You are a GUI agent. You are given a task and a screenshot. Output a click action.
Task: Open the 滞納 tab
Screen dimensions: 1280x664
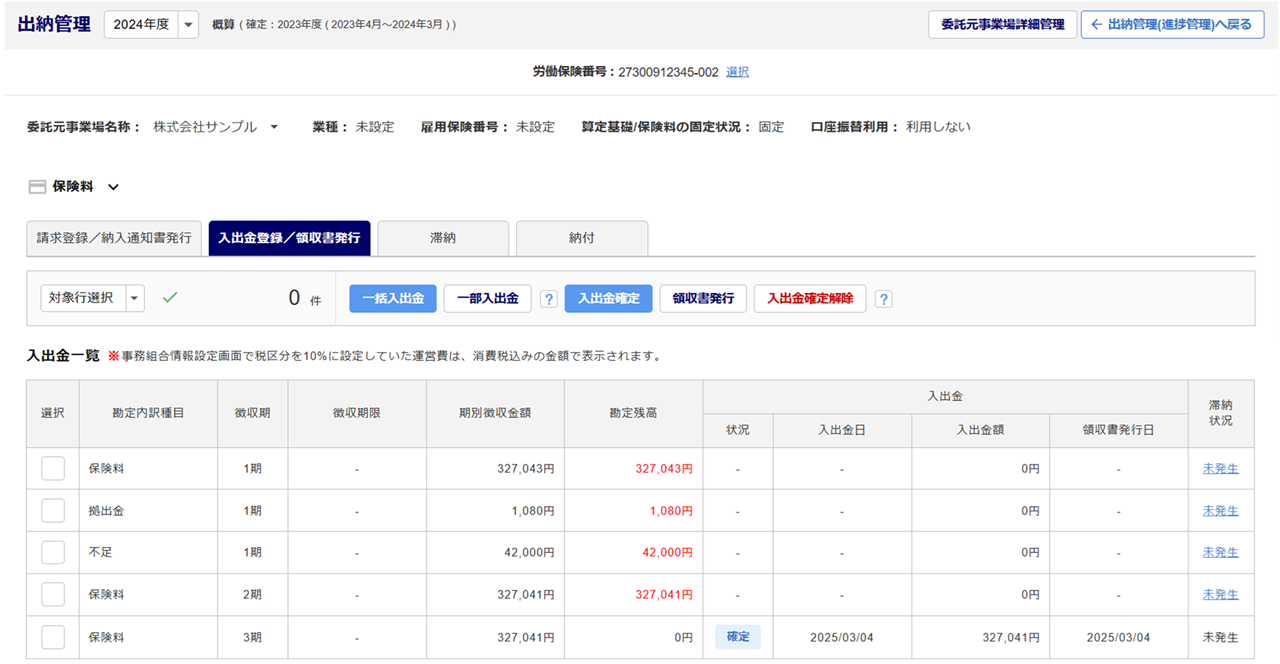(443, 239)
